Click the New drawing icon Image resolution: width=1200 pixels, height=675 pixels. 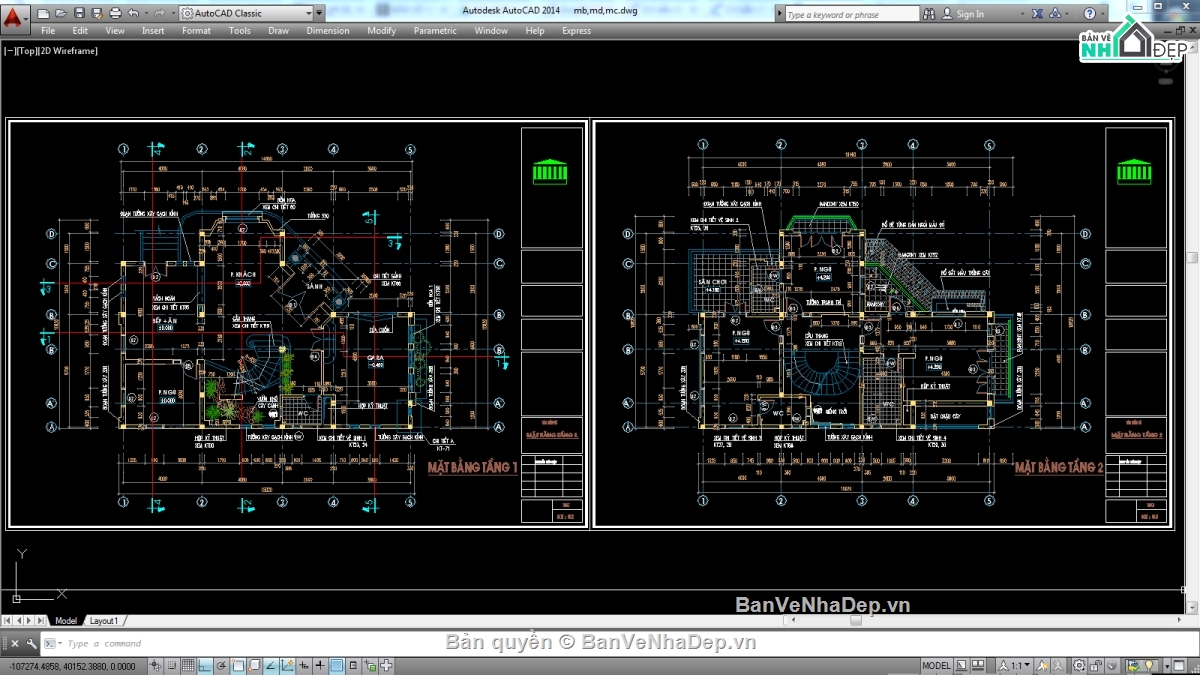click(x=43, y=13)
